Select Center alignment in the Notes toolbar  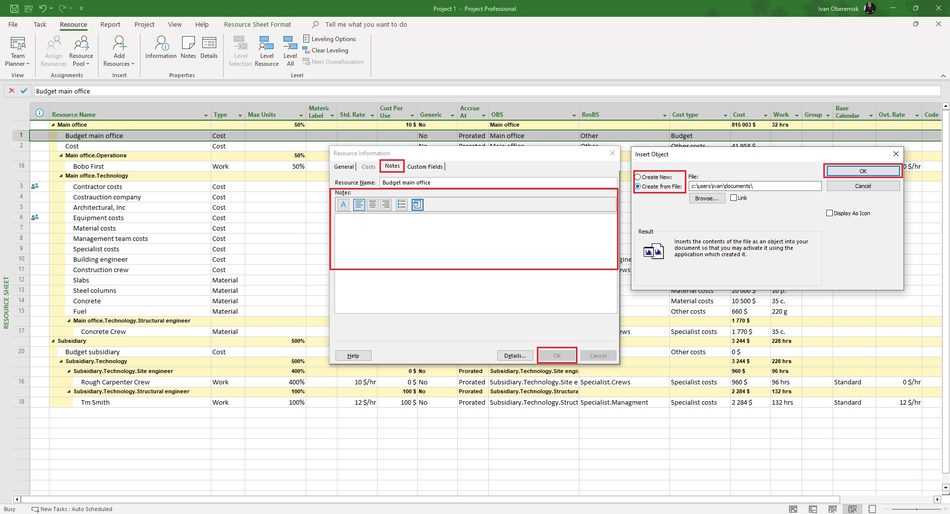(x=373, y=205)
